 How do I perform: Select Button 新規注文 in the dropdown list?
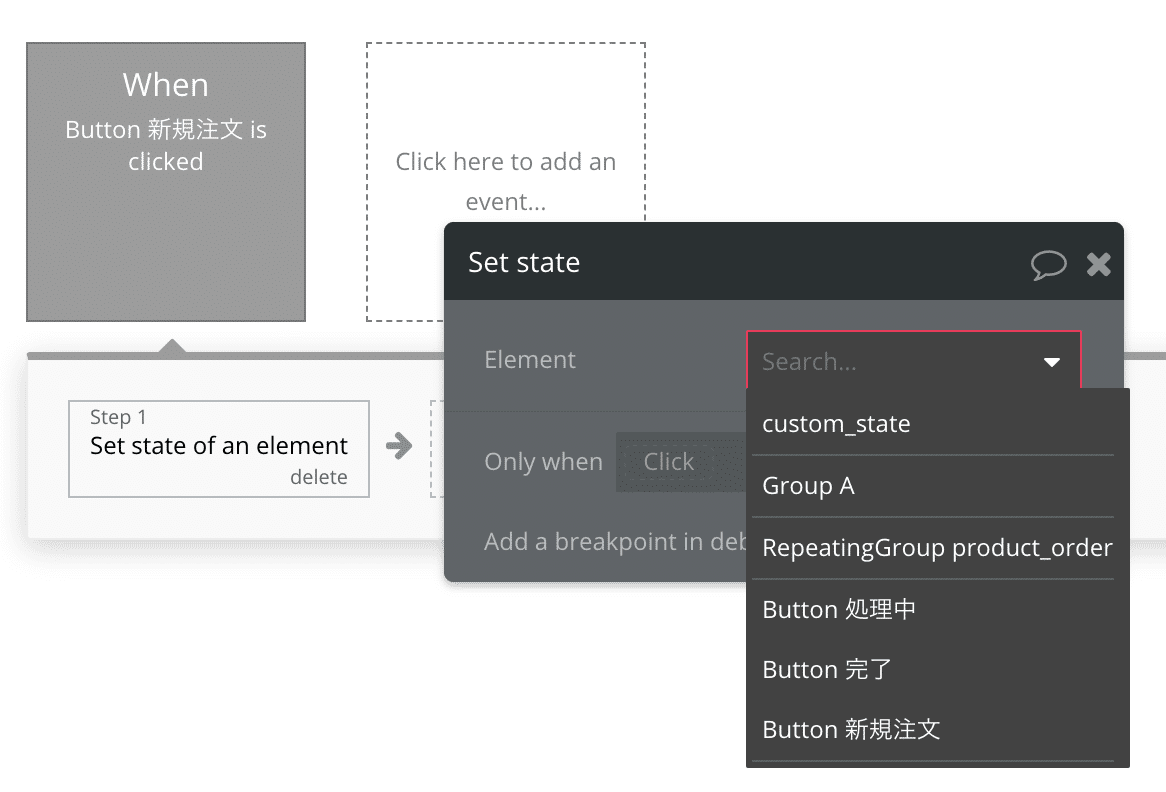tap(851, 729)
